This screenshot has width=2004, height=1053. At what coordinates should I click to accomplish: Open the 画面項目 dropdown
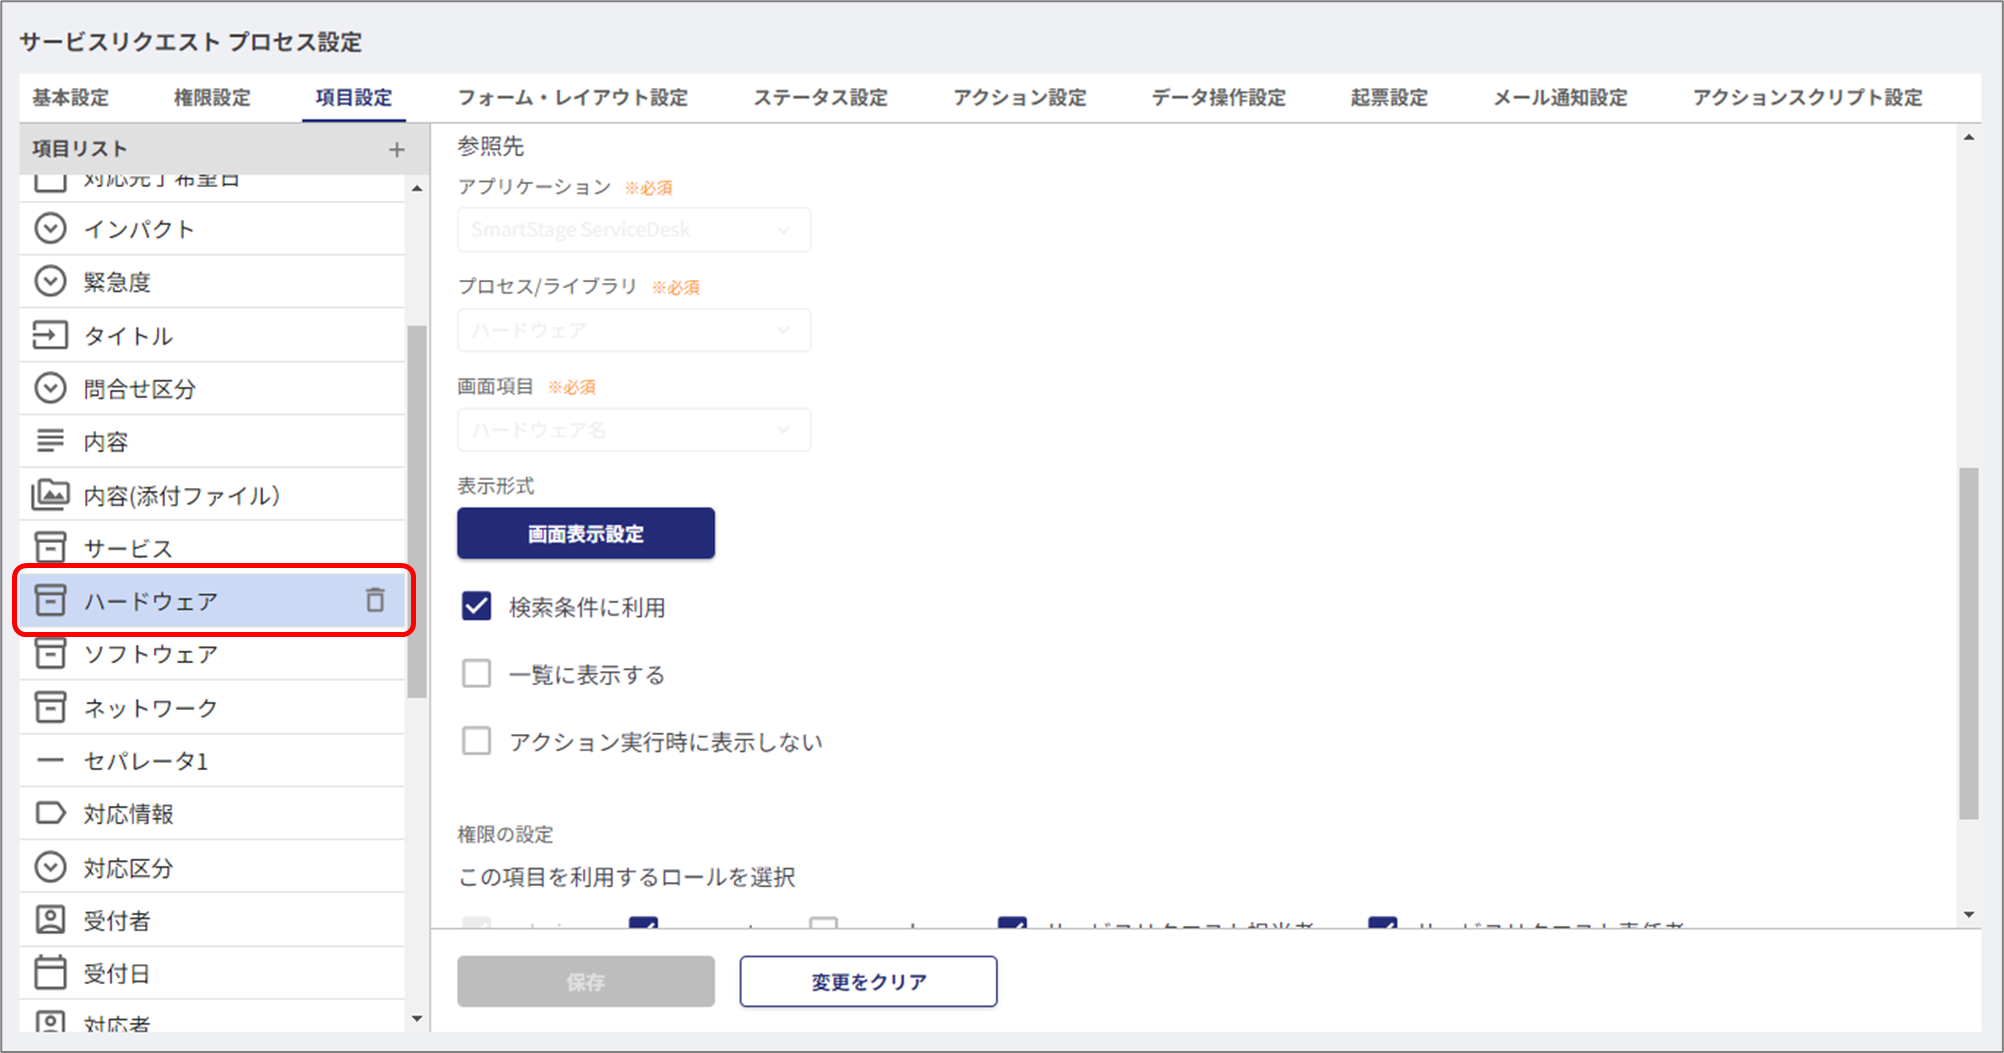point(634,430)
